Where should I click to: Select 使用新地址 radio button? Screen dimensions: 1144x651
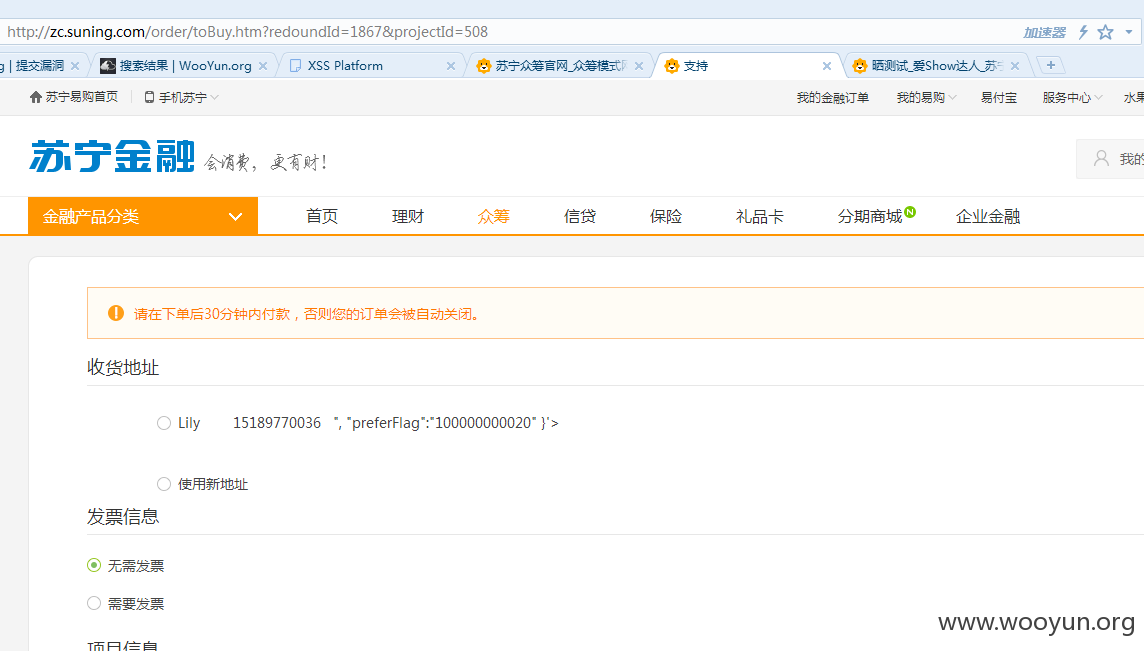[164, 484]
